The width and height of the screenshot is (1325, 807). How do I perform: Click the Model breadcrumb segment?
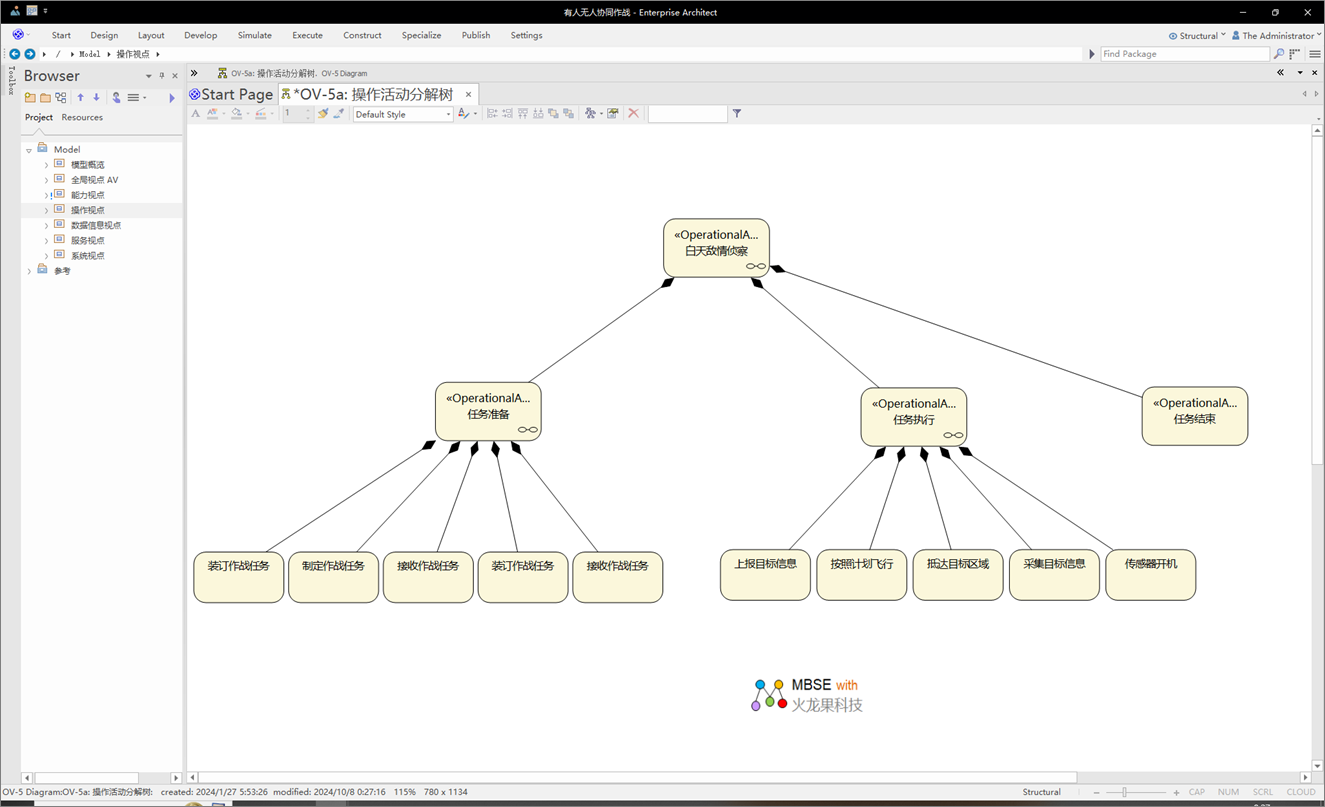90,54
